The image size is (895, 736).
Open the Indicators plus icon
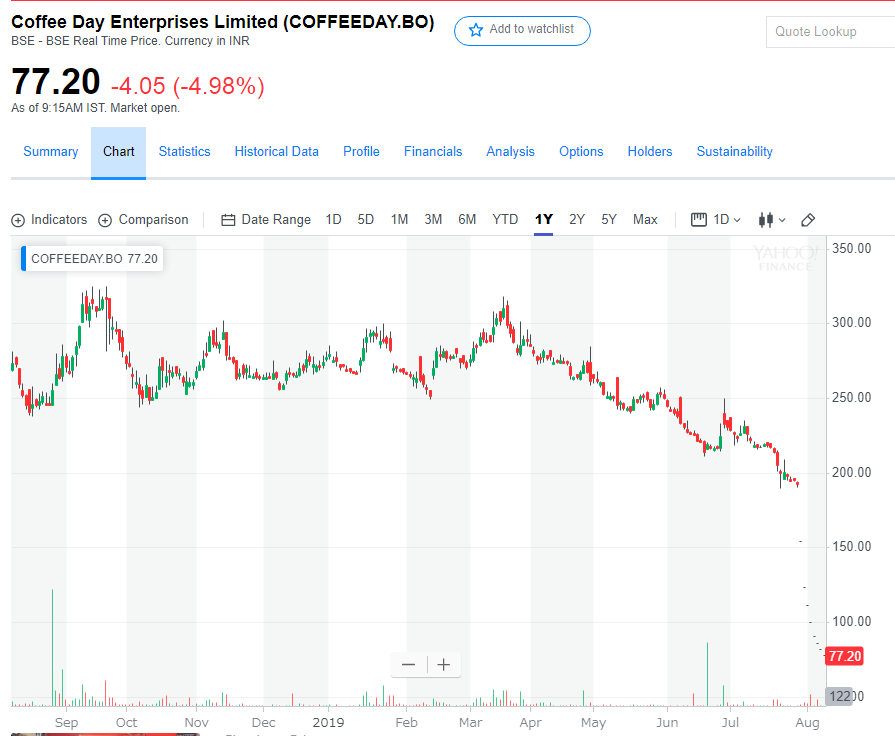click(x=18, y=220)
